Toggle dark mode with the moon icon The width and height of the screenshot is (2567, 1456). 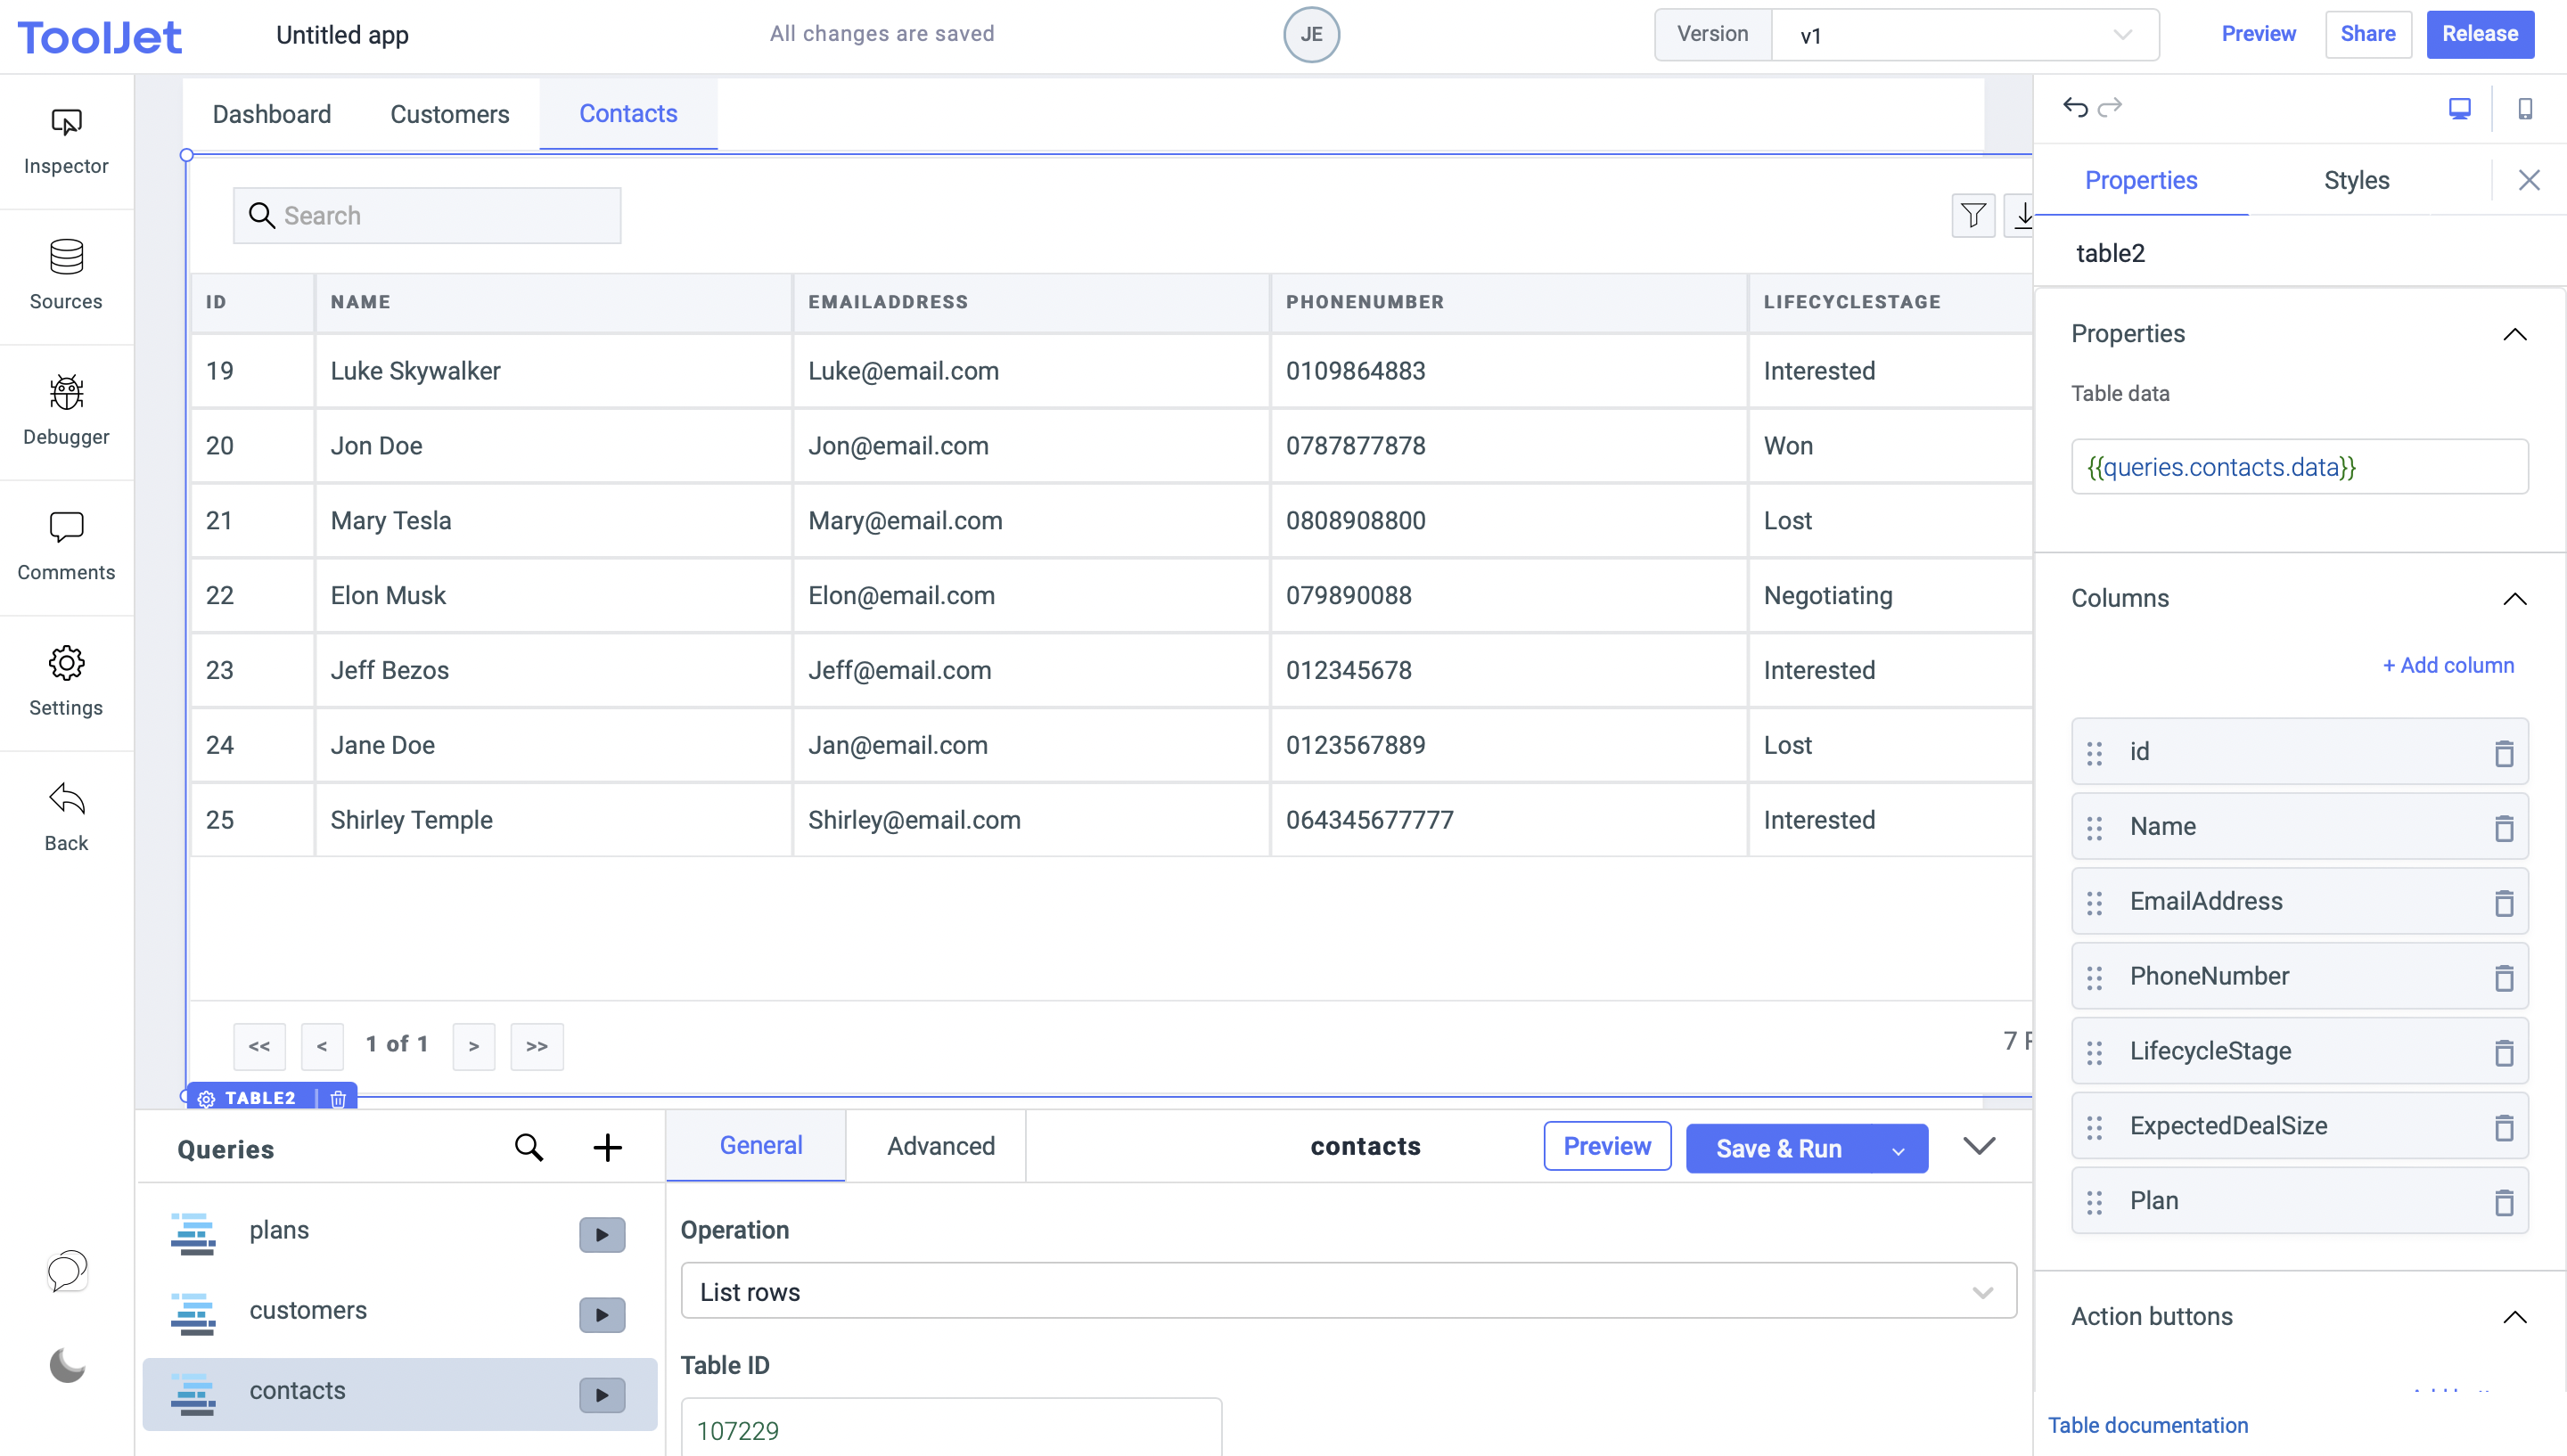(66, 1365)
